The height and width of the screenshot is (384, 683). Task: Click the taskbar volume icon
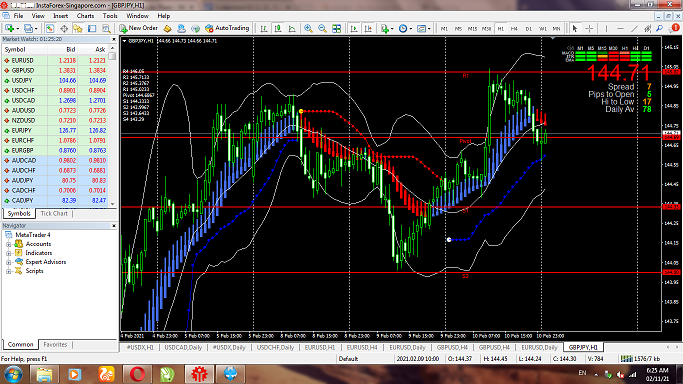pyautogui.click(x=621, y=374)
